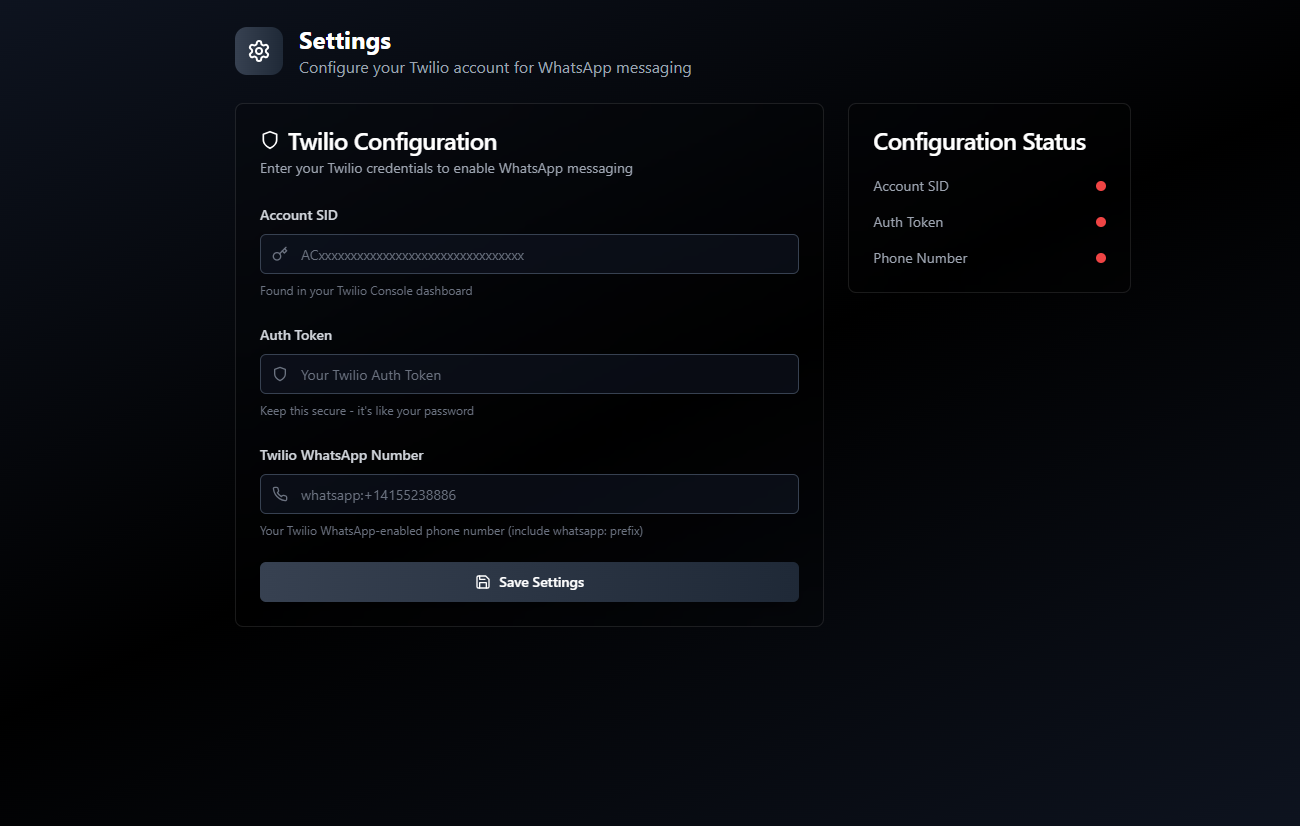This screenshot has width=1300, height=826.
Task: Click the phone icon in WhatsApp Number field
Action: (x=280, y=494)
